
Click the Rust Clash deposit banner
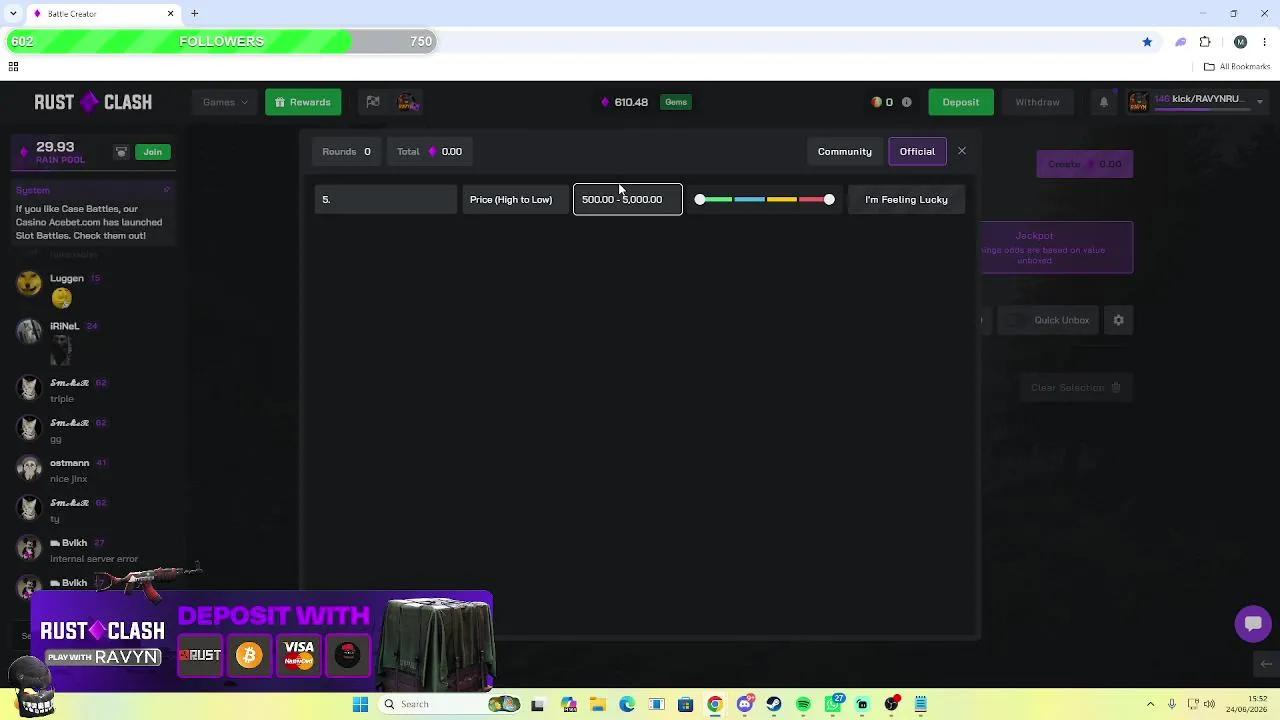[x=262, y=642]
